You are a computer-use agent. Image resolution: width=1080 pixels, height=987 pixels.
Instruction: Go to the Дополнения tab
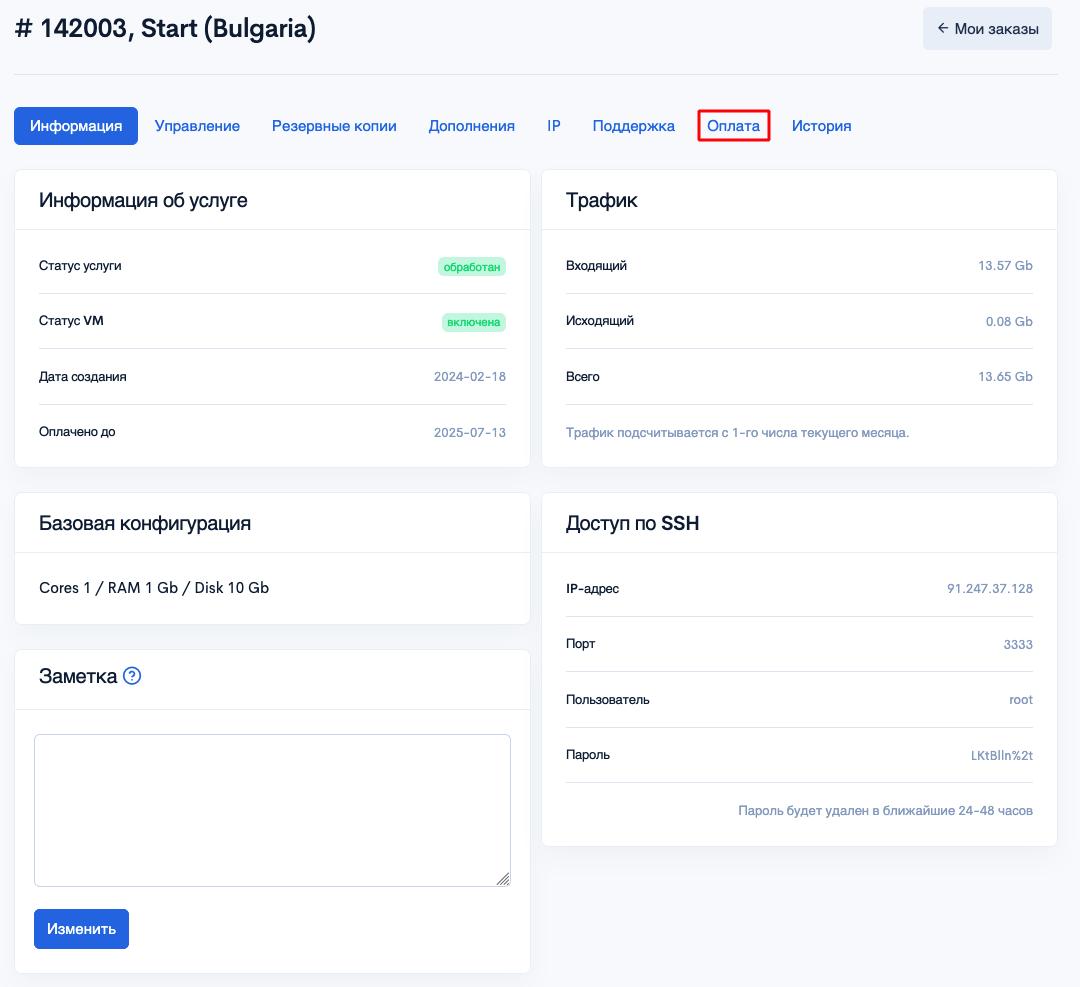[x=472, y=126]
